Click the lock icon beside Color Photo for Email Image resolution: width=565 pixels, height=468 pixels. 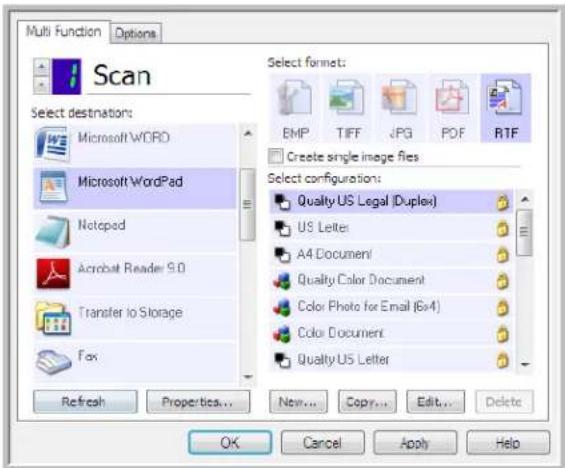click(503, 308)
